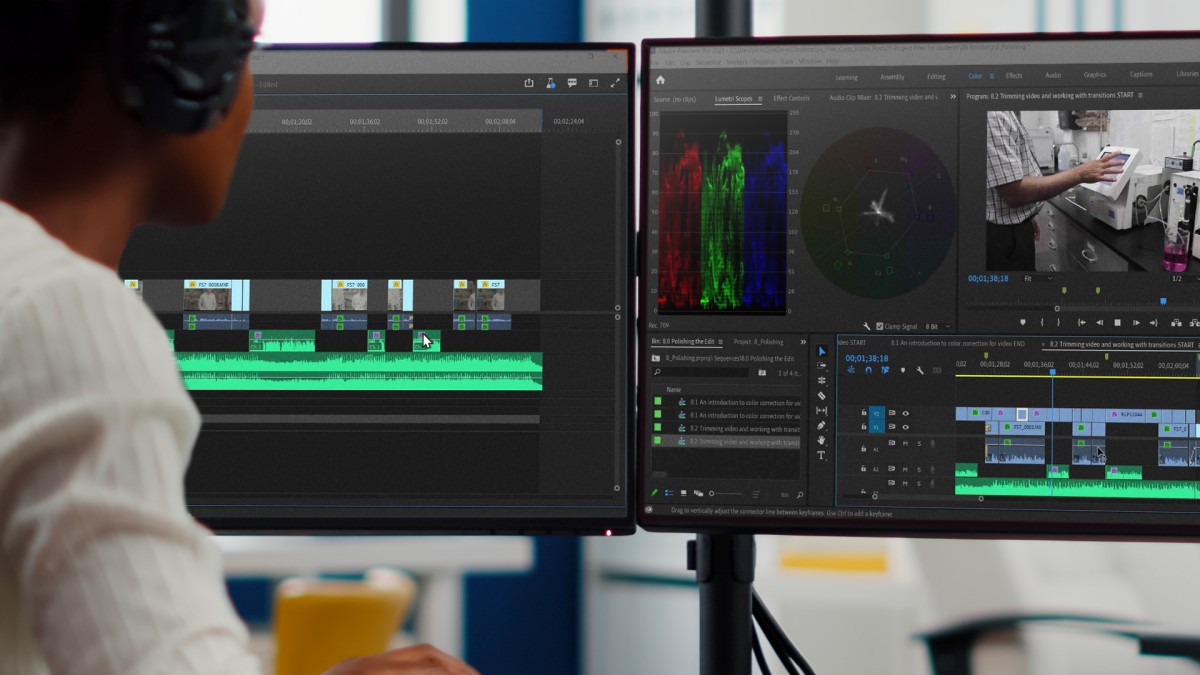The height and width of the screenshot is (675, 1200).
Task: Enable the Clamp Signal checkbox
Action: tap(880, 326)
